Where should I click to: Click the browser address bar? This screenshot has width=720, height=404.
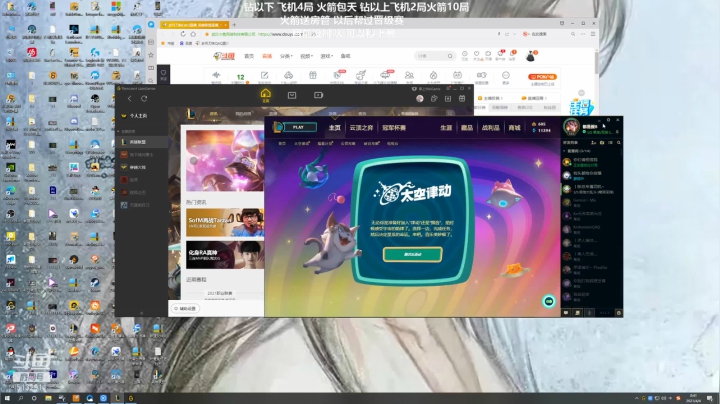349,34
